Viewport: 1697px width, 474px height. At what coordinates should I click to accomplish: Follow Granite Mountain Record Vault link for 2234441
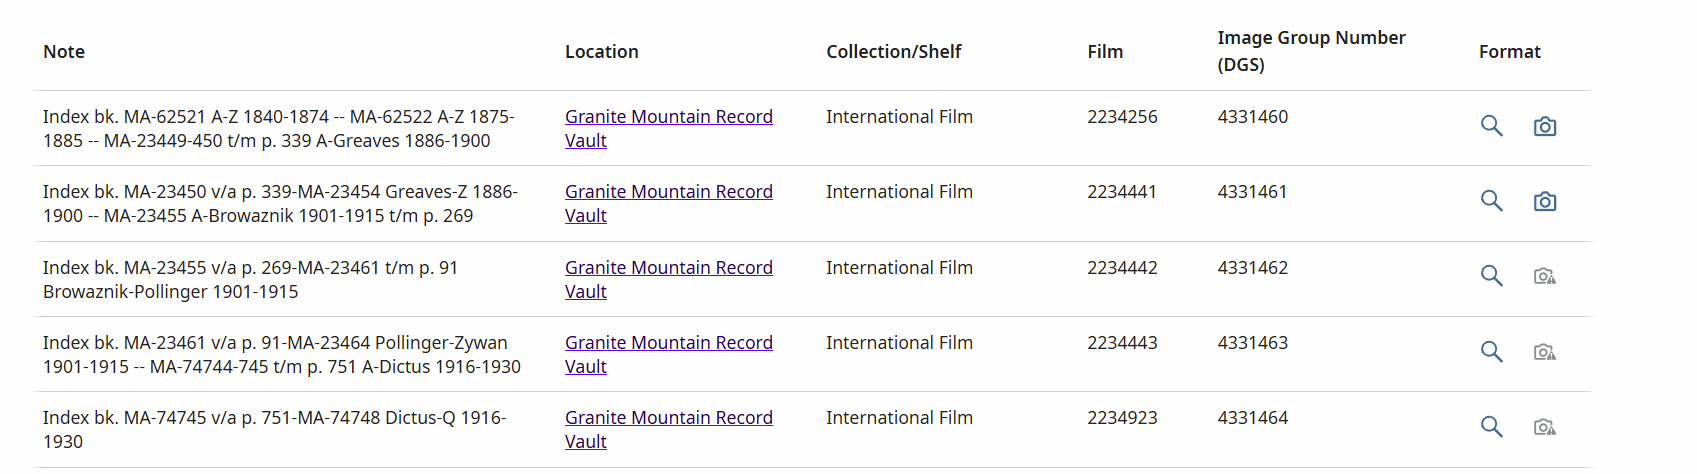click(x=668, y=204)
